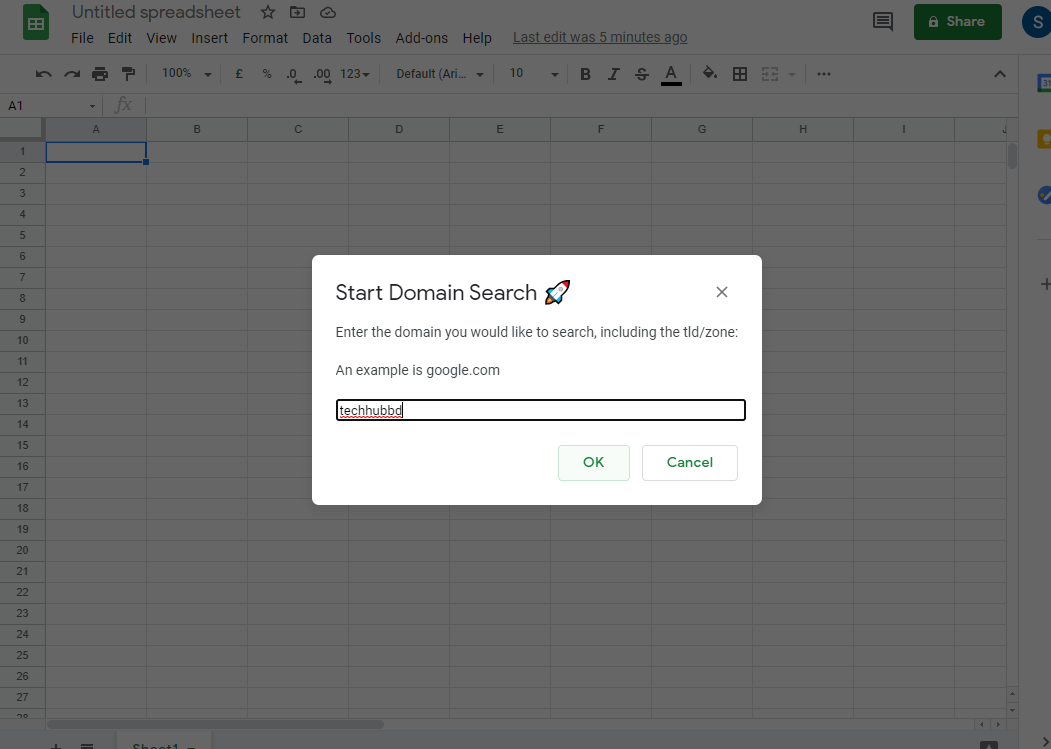
Task: Open the comment history icon
Action: (883, 22)
